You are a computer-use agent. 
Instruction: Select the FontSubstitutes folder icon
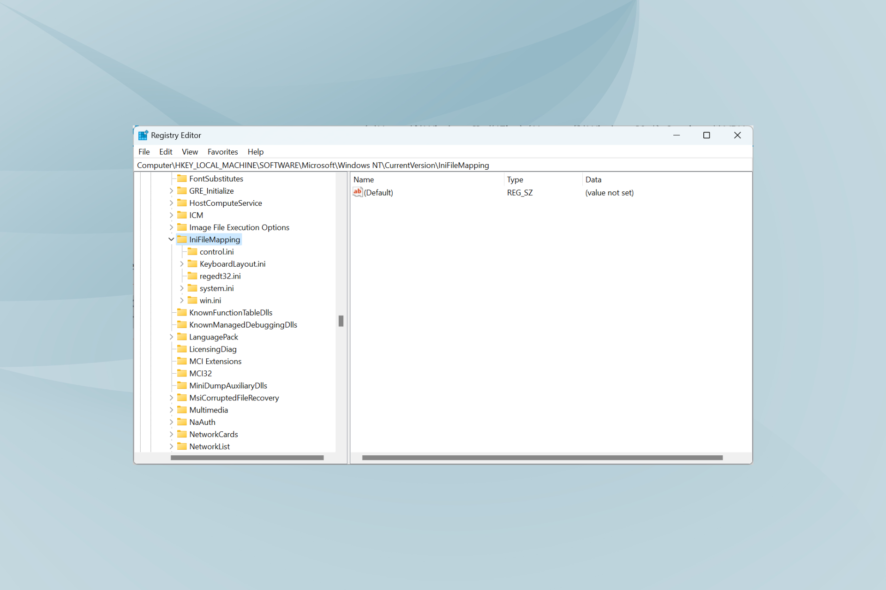tap(182, 179)
